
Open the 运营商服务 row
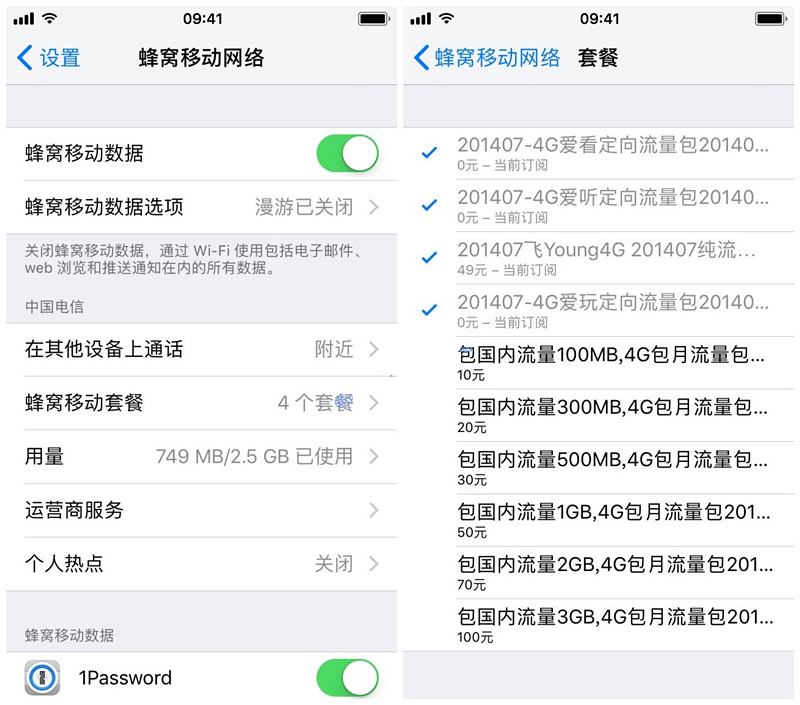pos(202,510)
